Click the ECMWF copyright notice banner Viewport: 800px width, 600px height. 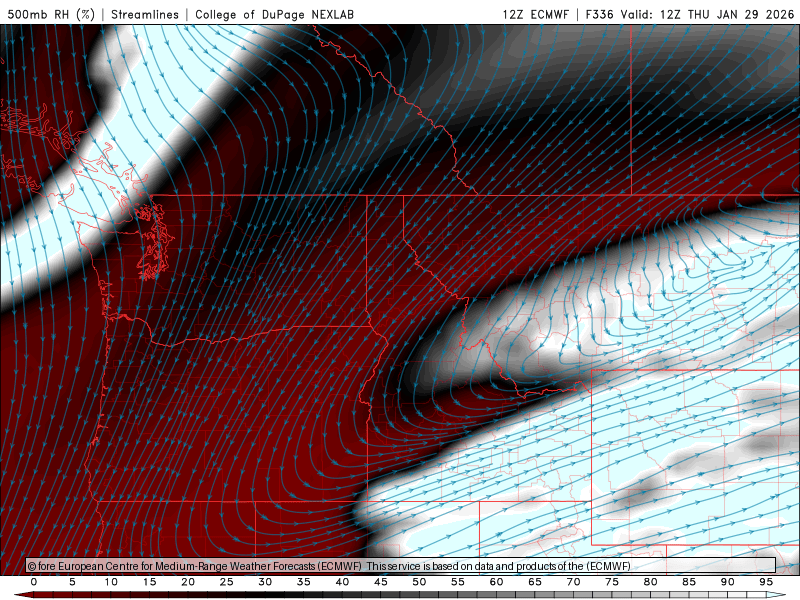(x=401, y=566)
